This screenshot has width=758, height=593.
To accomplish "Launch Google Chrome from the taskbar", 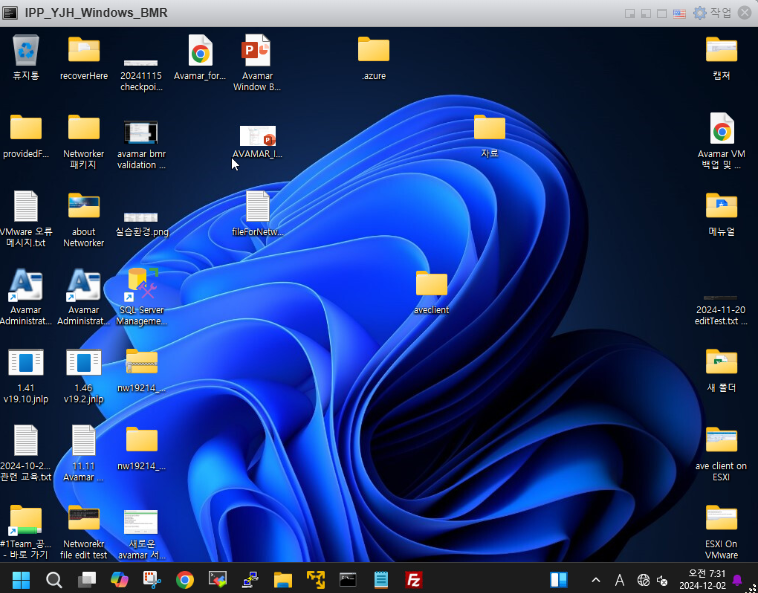I will point(185,579).
